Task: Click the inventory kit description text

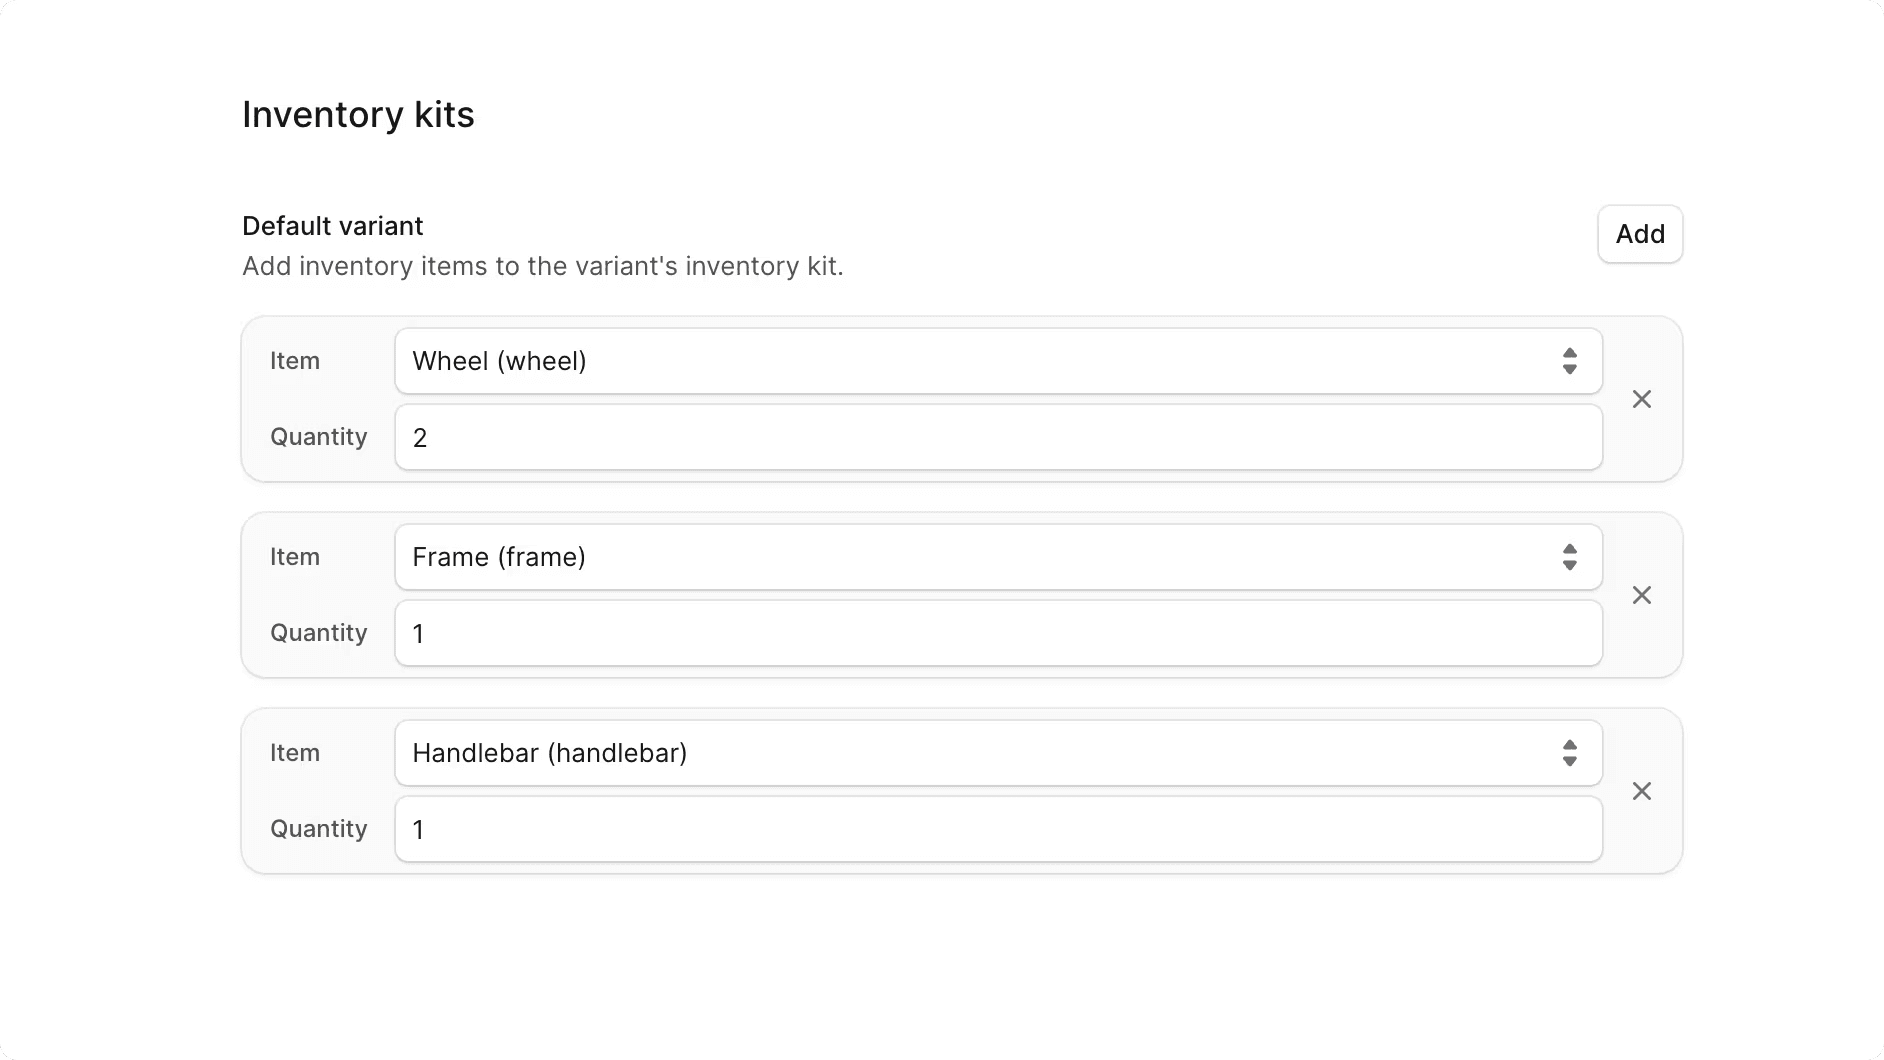Action: point(542,266)
